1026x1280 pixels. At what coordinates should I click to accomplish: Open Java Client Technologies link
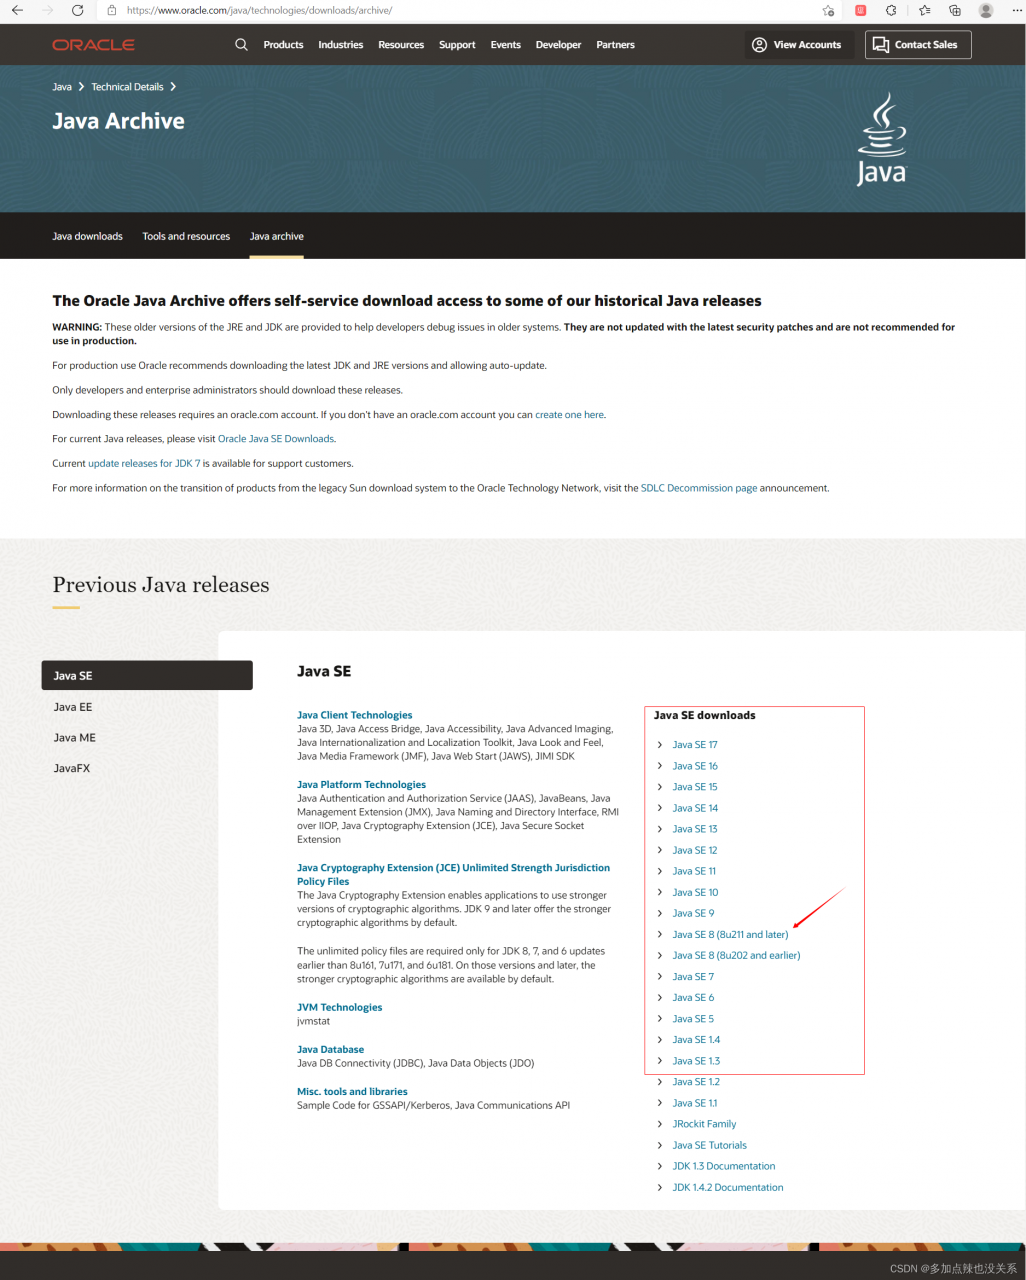click(355, 715)
